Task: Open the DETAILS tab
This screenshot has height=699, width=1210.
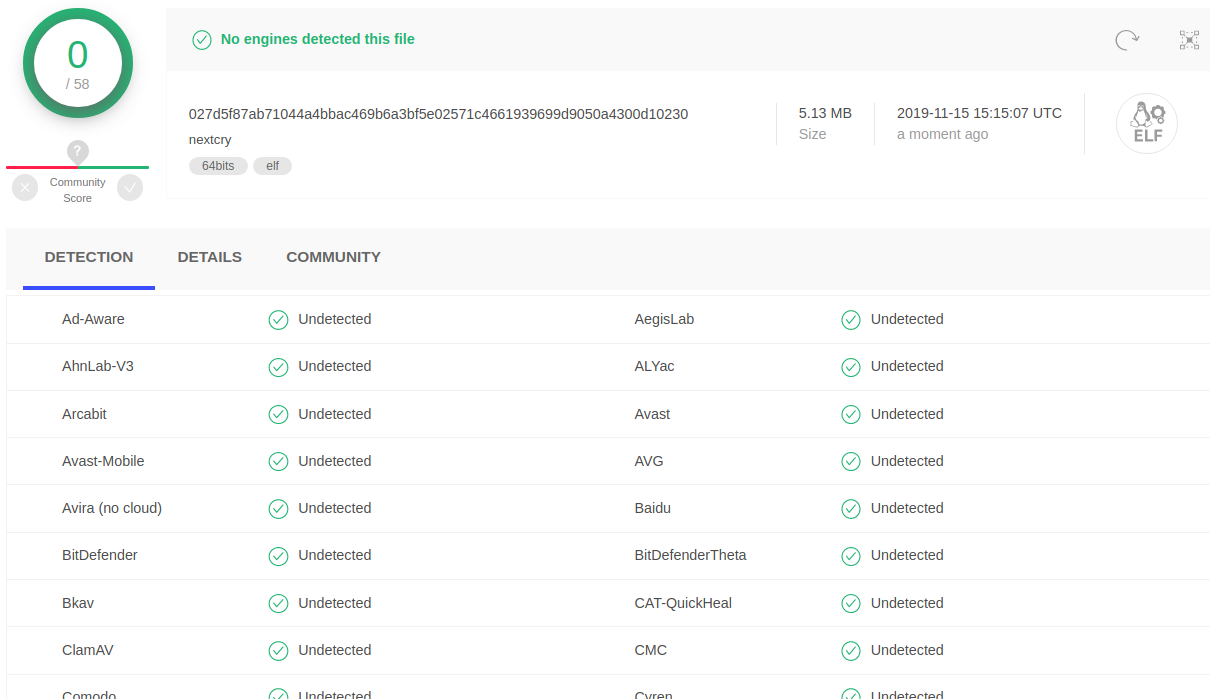Action: (210, 257)
